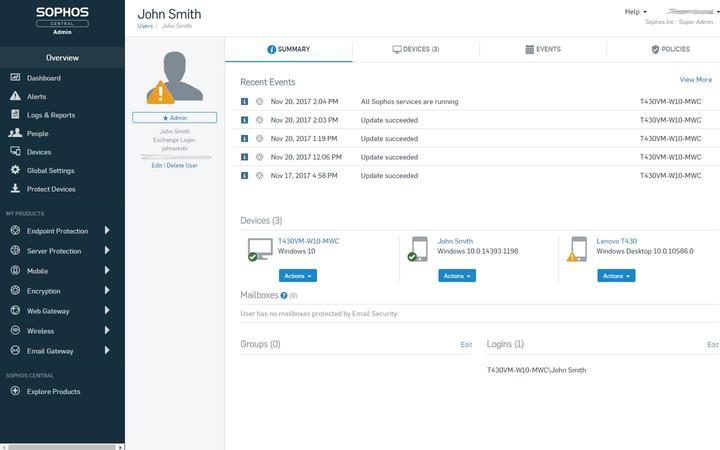Viewport: 720px width, 450px height.
Task: Expand Web Gateway submenu arrow
Action: [x=107, y=310]
